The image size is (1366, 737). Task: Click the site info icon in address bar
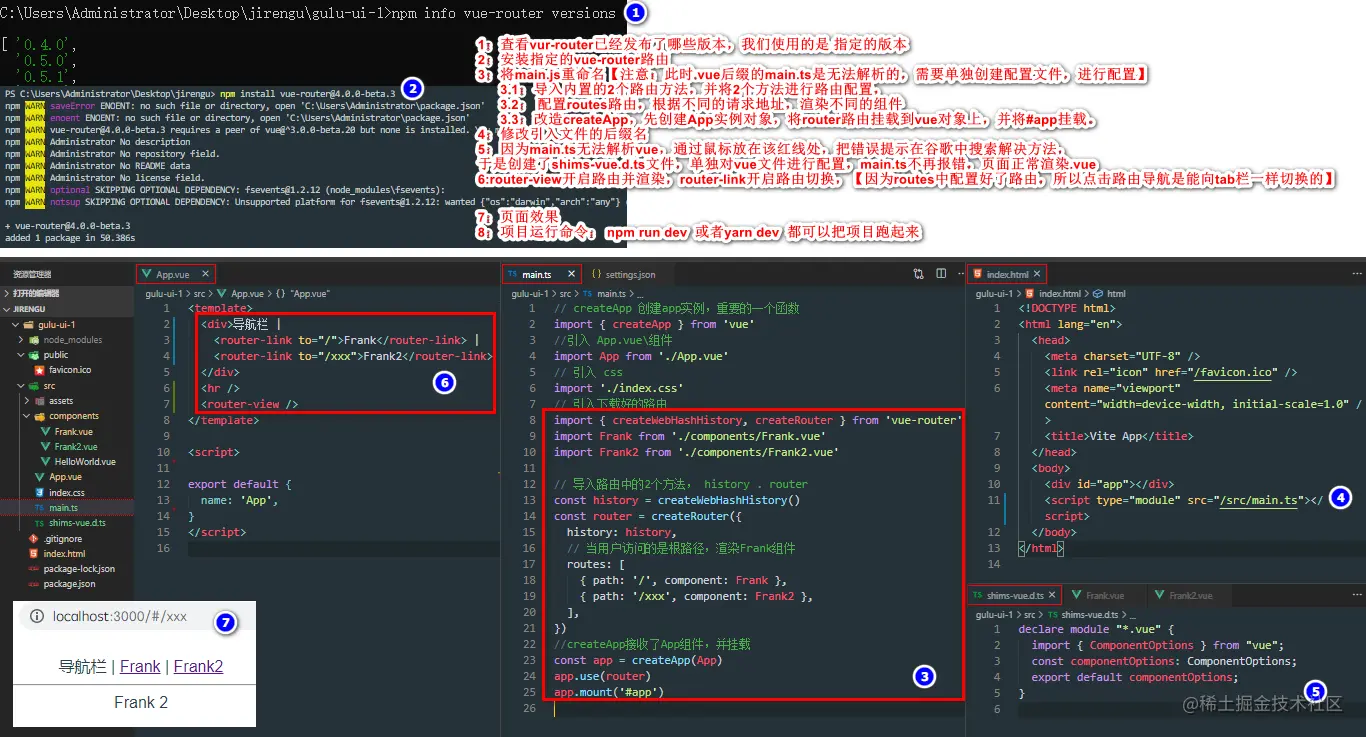tap(37, 617)
